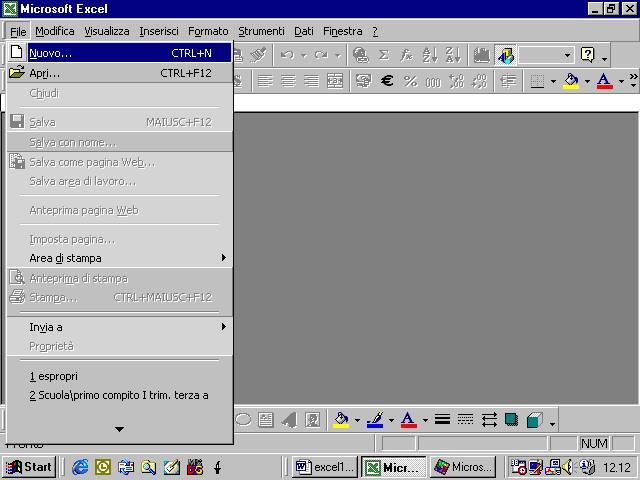
Task: Open the Strumenti menu
Action: pyautogui.click(x=261, y=31)
